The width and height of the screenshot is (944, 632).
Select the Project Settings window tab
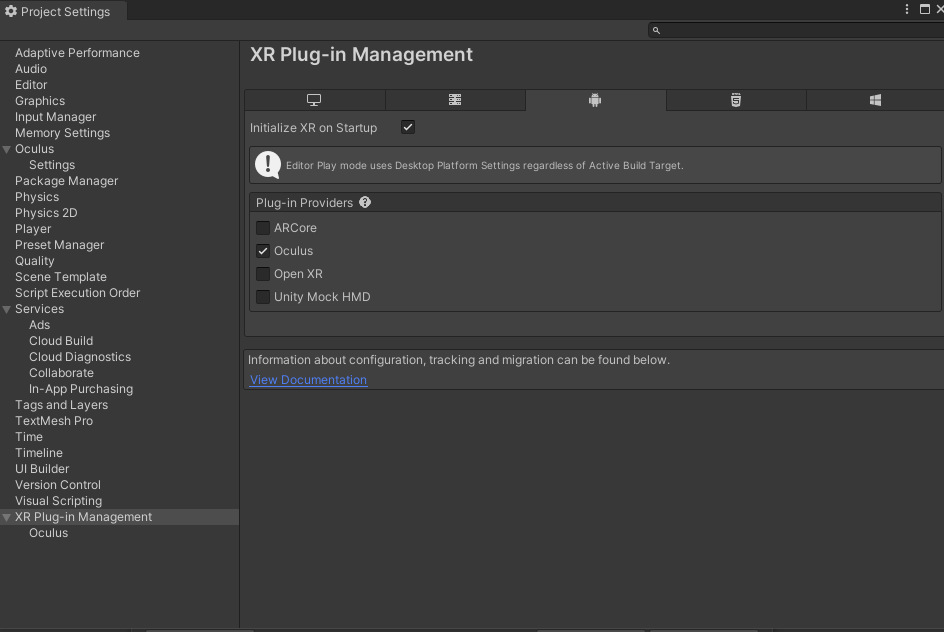[x=63, y=11]
